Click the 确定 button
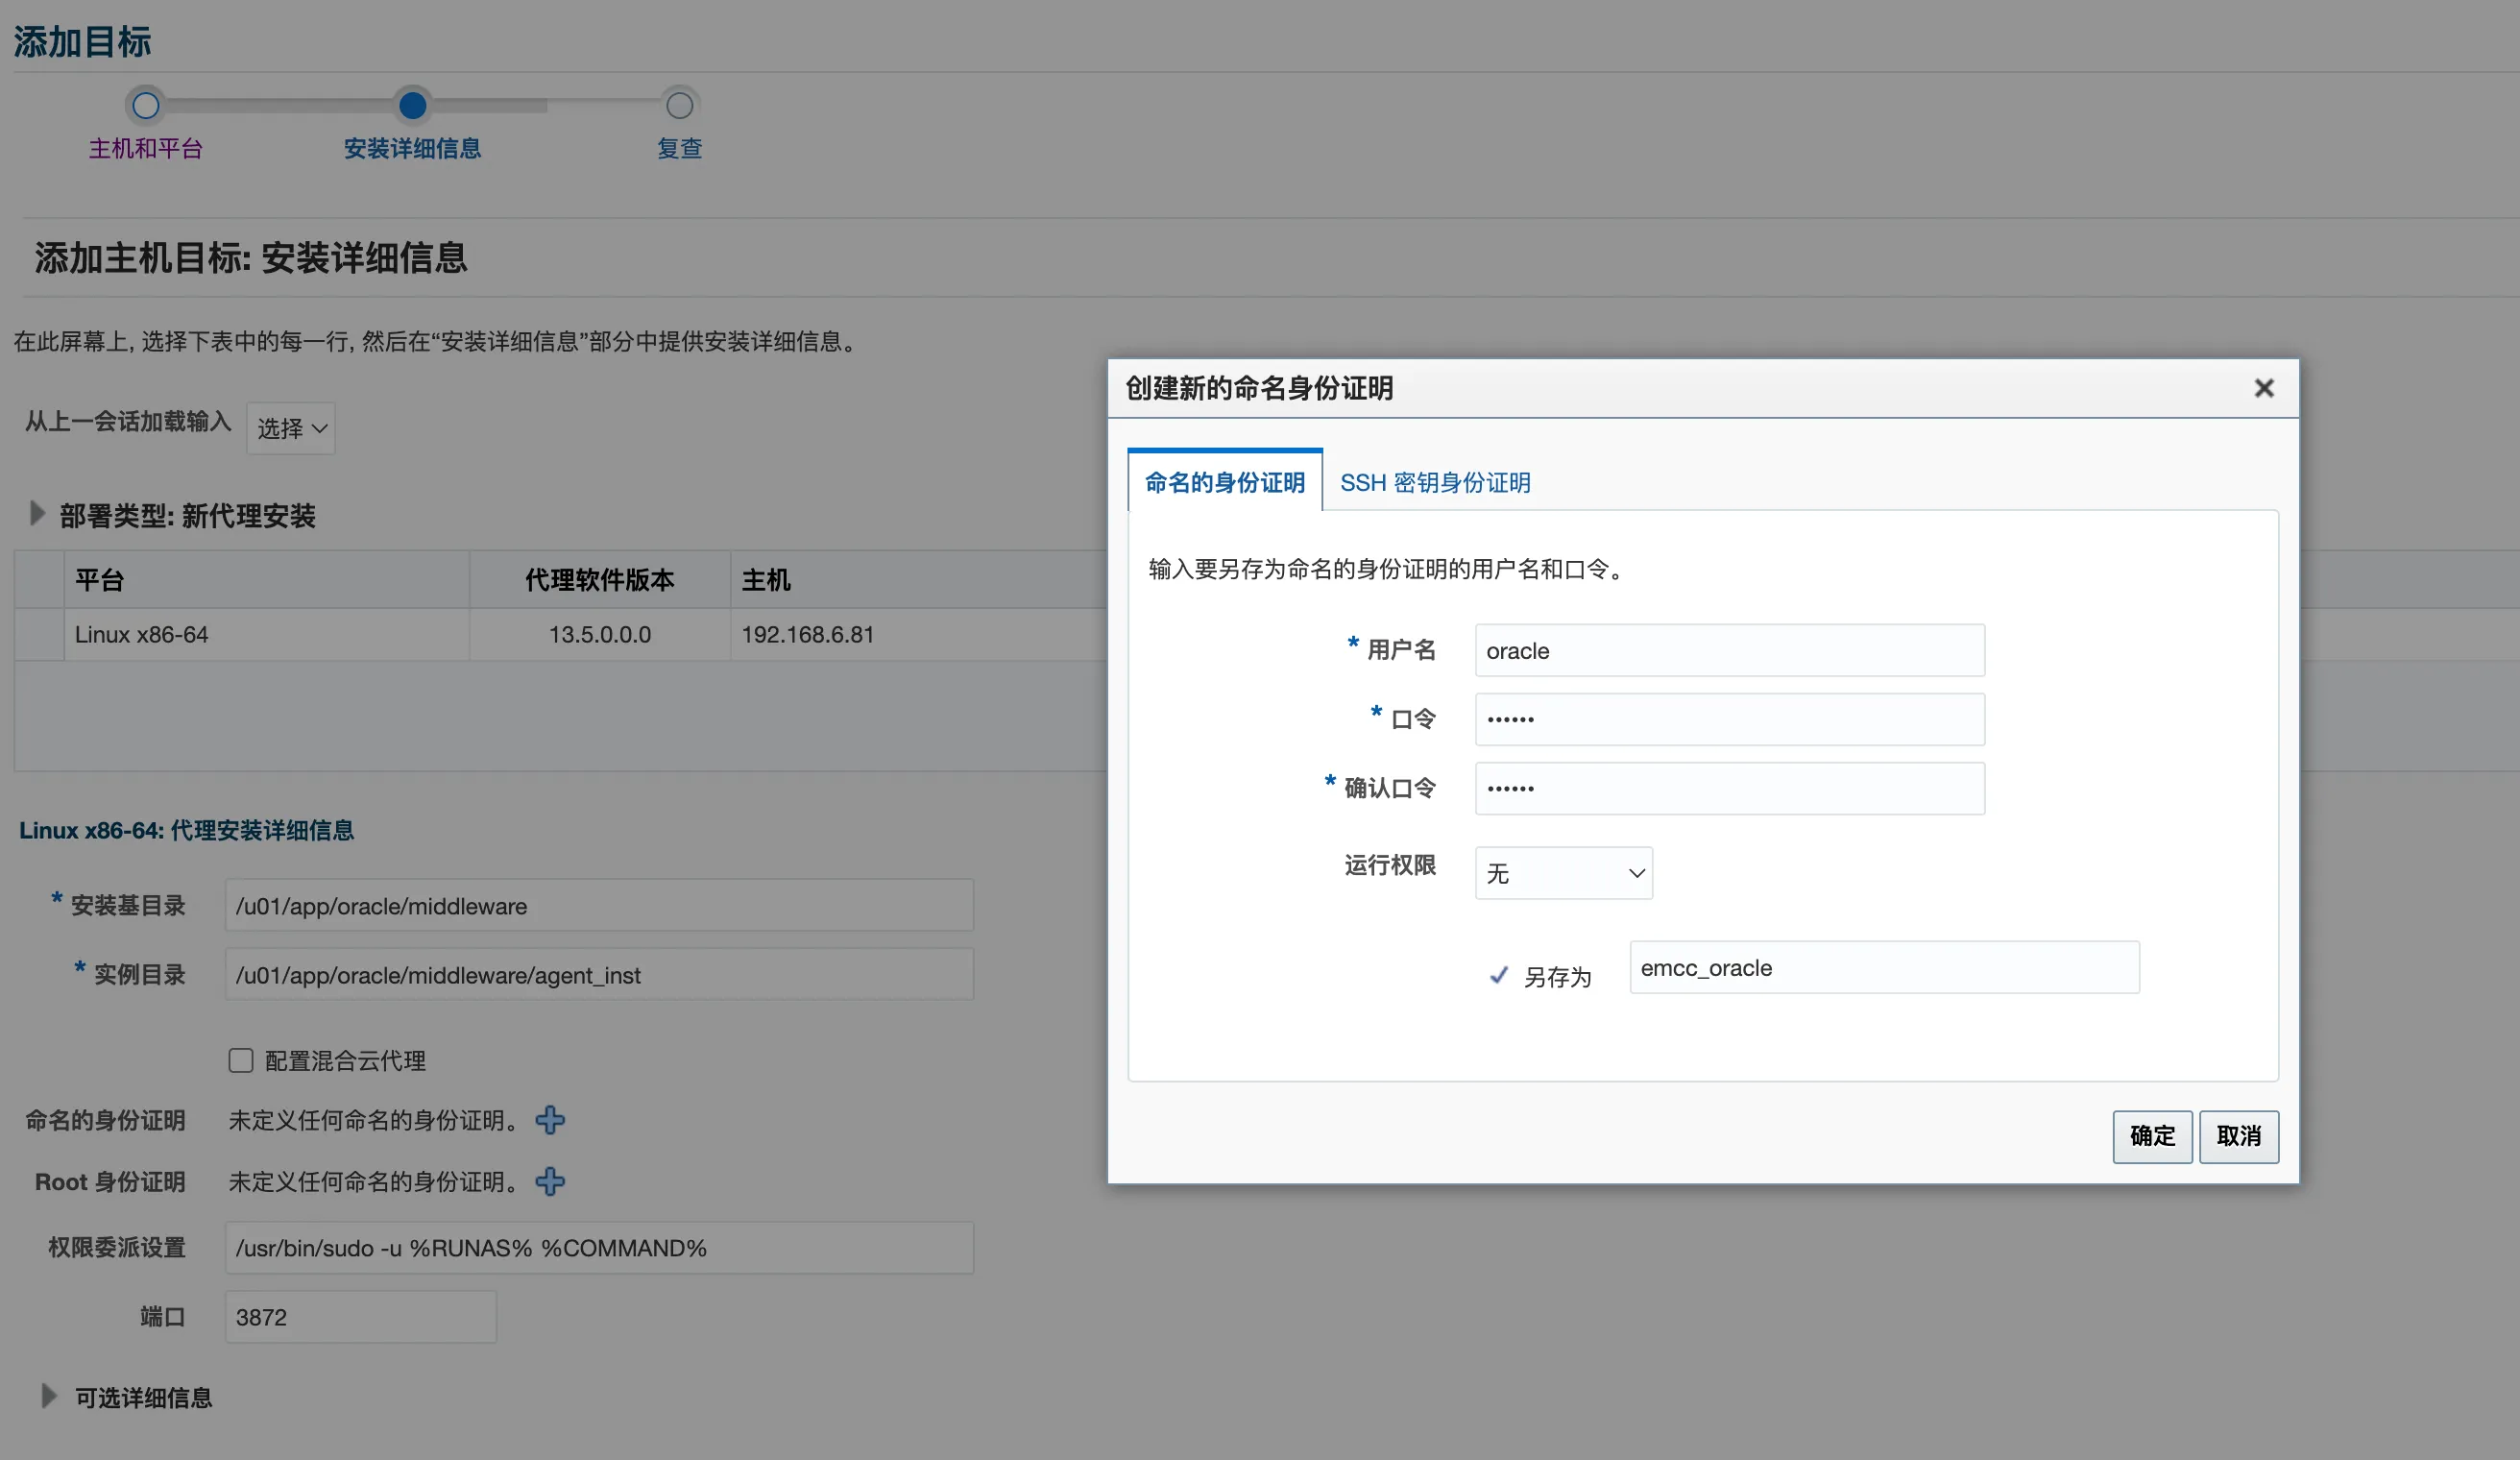 2152,1137
